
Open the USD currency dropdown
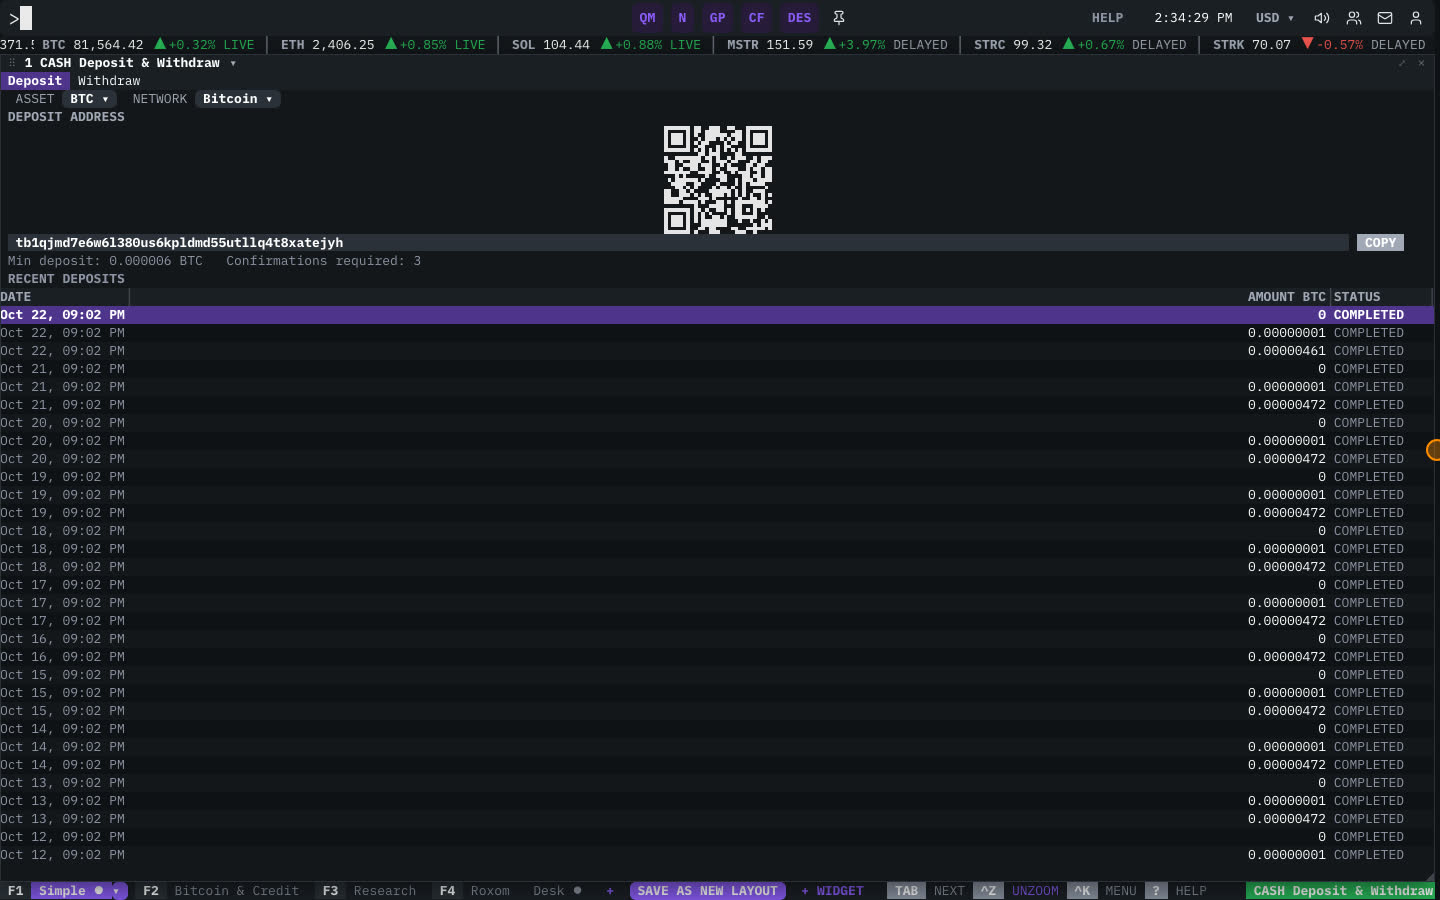[x=1275, y=18]
